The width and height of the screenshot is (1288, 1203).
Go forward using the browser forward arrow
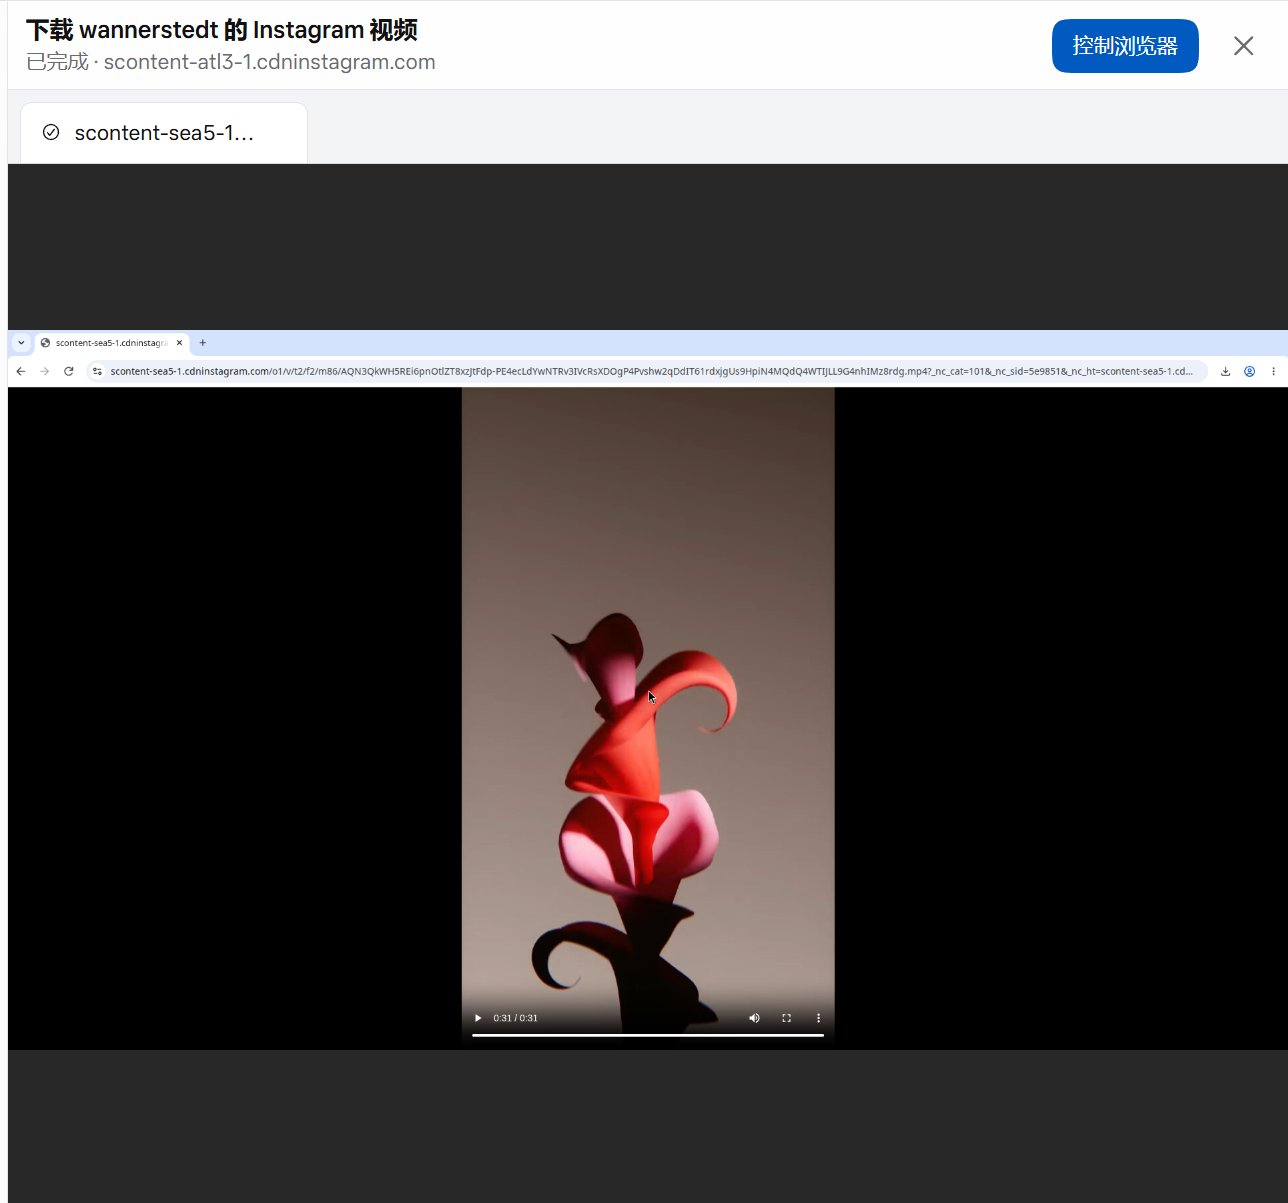tap(45, 371)
